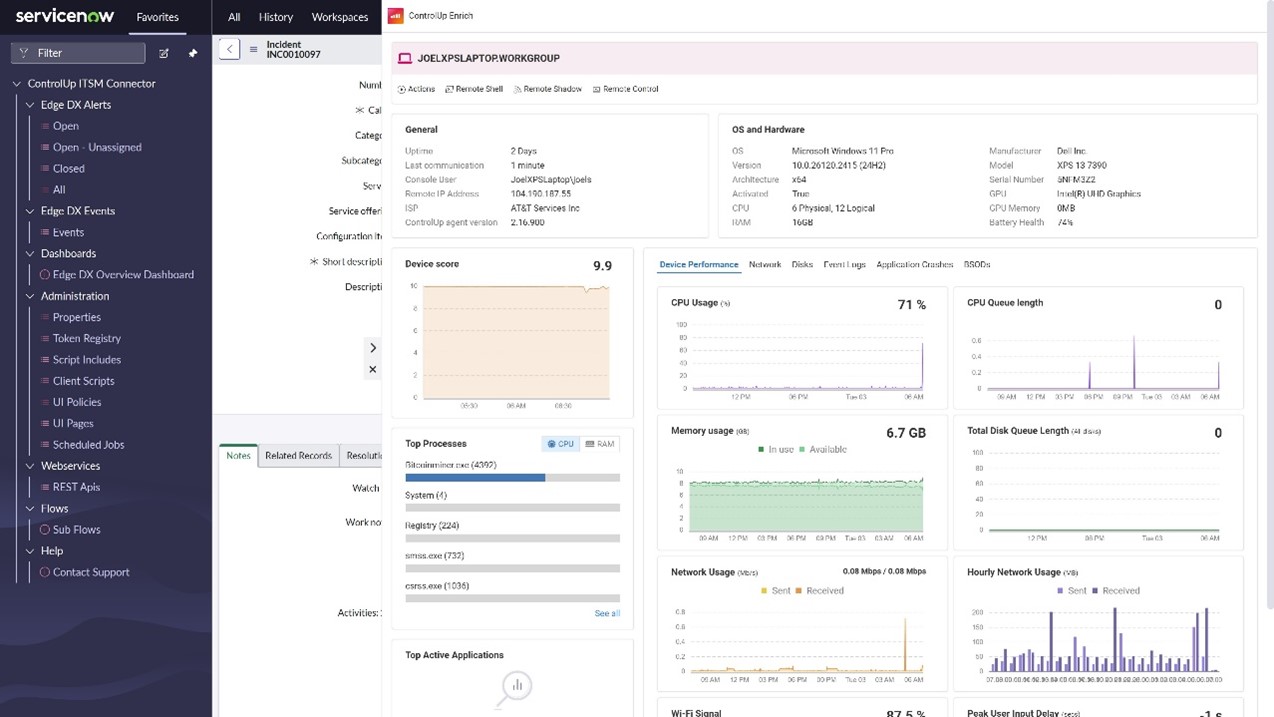Switch to the Disks tab
Screen dimensions: 1274x717
point(802,265)
